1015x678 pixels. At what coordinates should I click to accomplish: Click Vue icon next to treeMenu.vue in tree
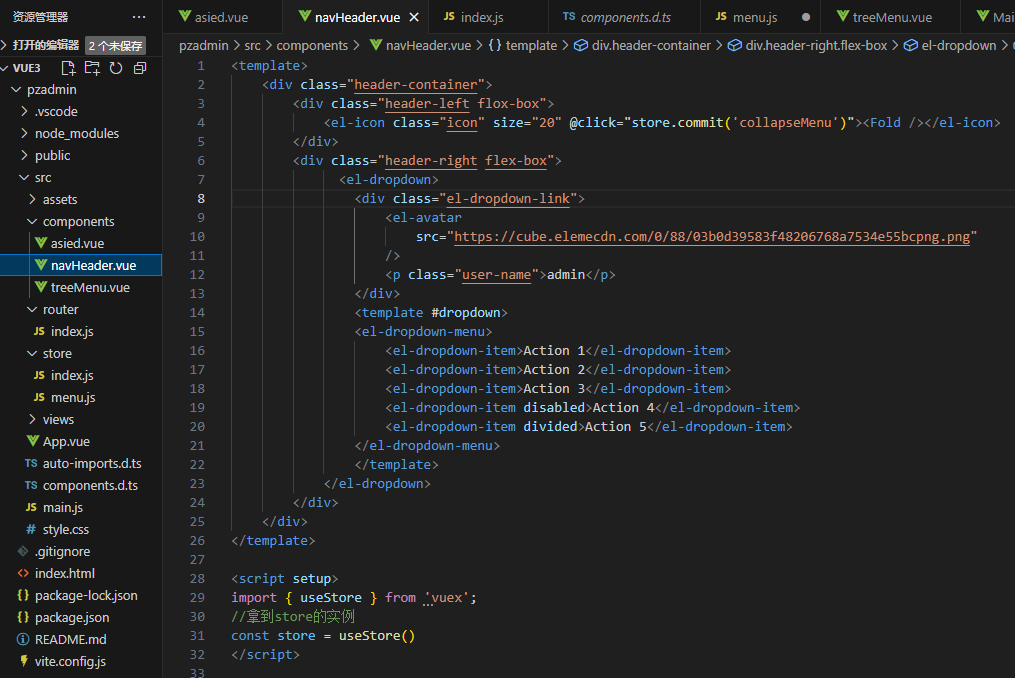click(x=41, y=287)
